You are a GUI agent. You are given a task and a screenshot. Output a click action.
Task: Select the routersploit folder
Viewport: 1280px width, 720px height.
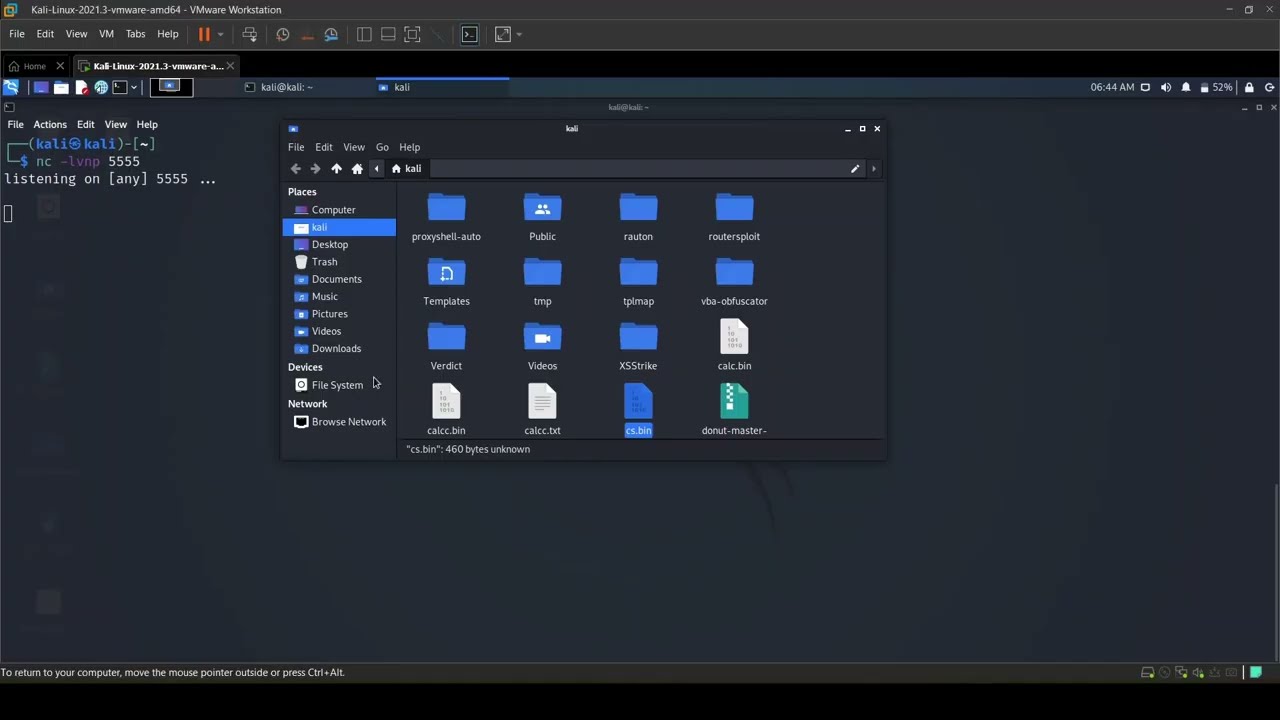(734, 217)
